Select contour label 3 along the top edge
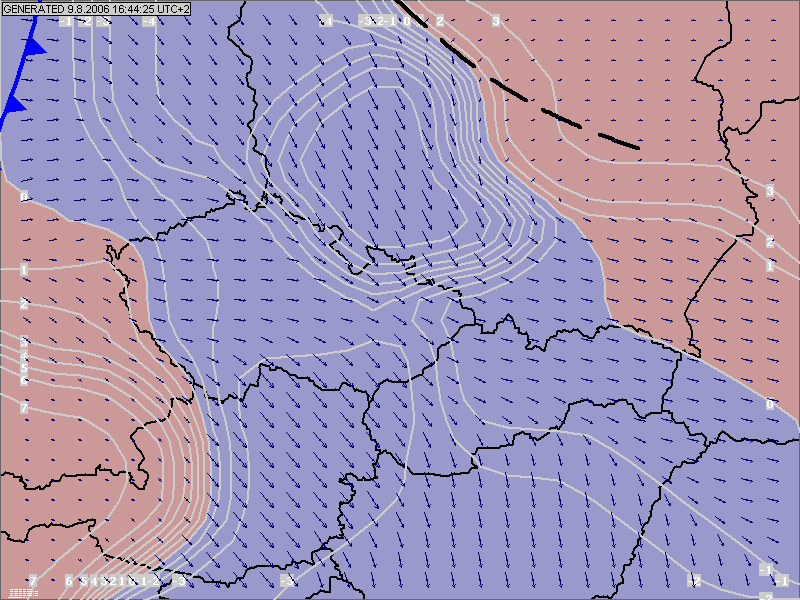800x600 pixels. point(495,21)
